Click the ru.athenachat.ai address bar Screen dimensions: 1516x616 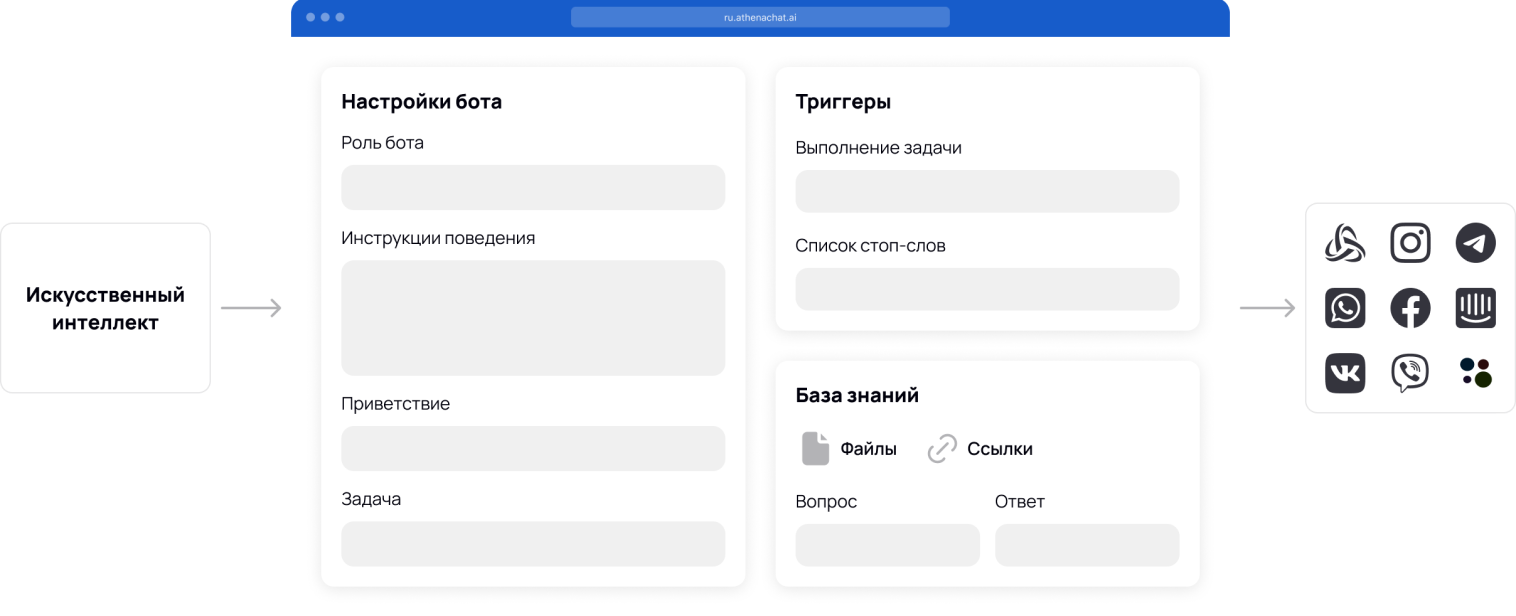point(760,17)
